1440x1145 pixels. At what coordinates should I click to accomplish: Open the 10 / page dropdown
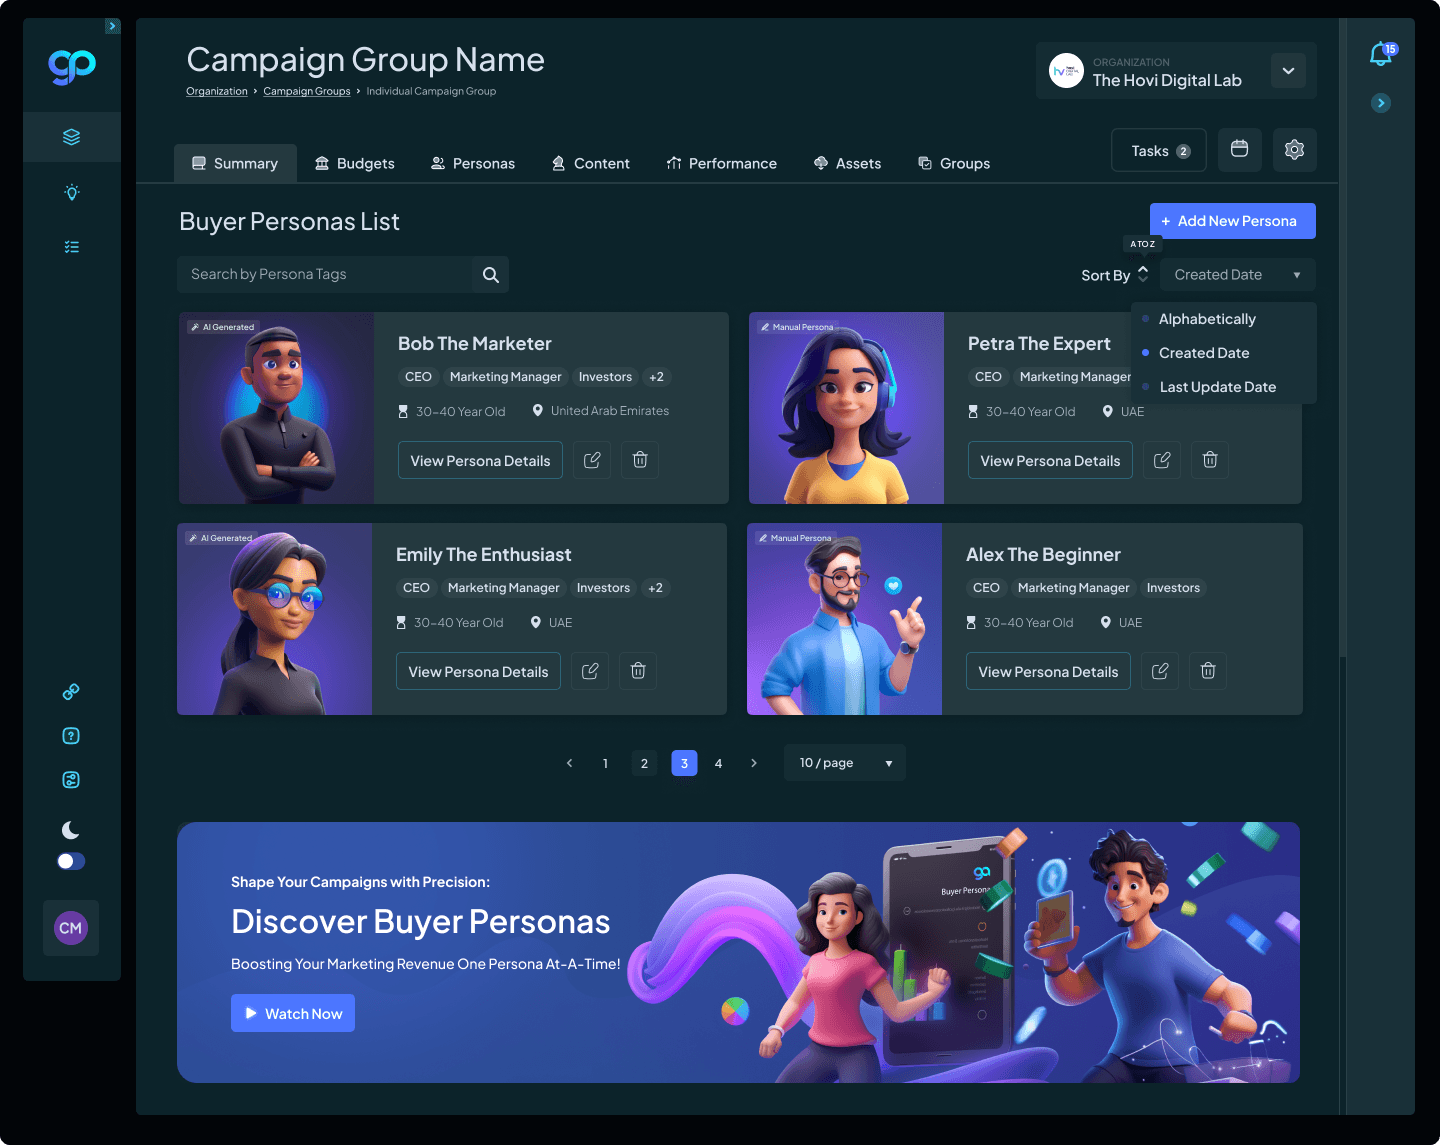845,763
